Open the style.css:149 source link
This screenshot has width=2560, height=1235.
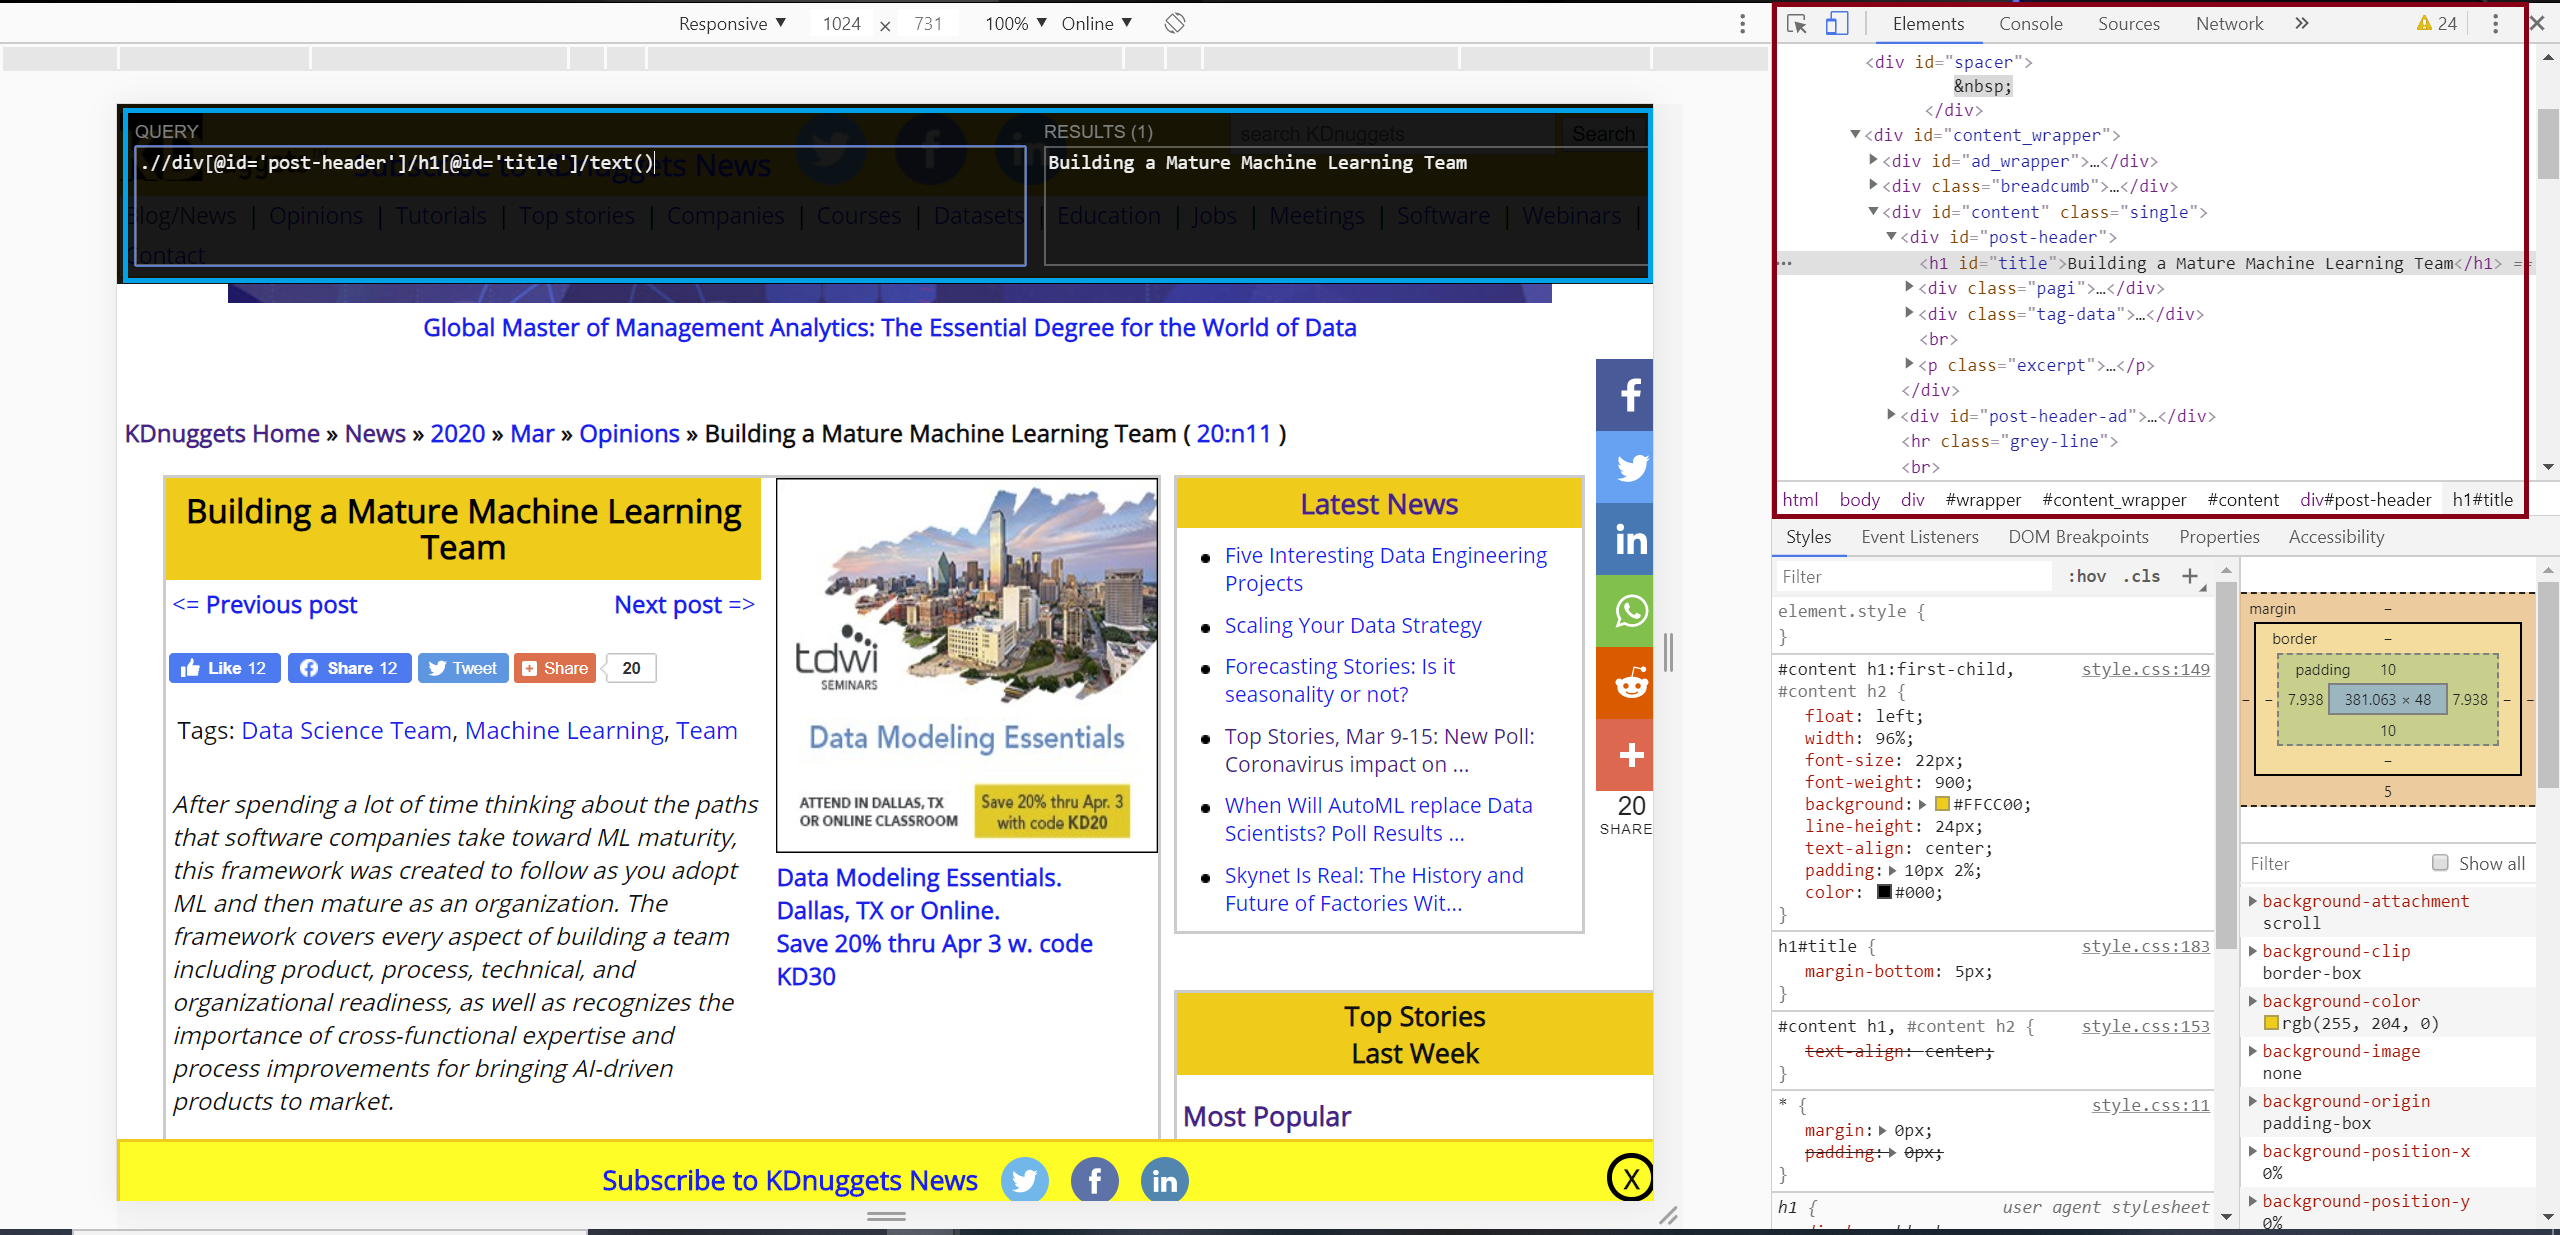2146,669
